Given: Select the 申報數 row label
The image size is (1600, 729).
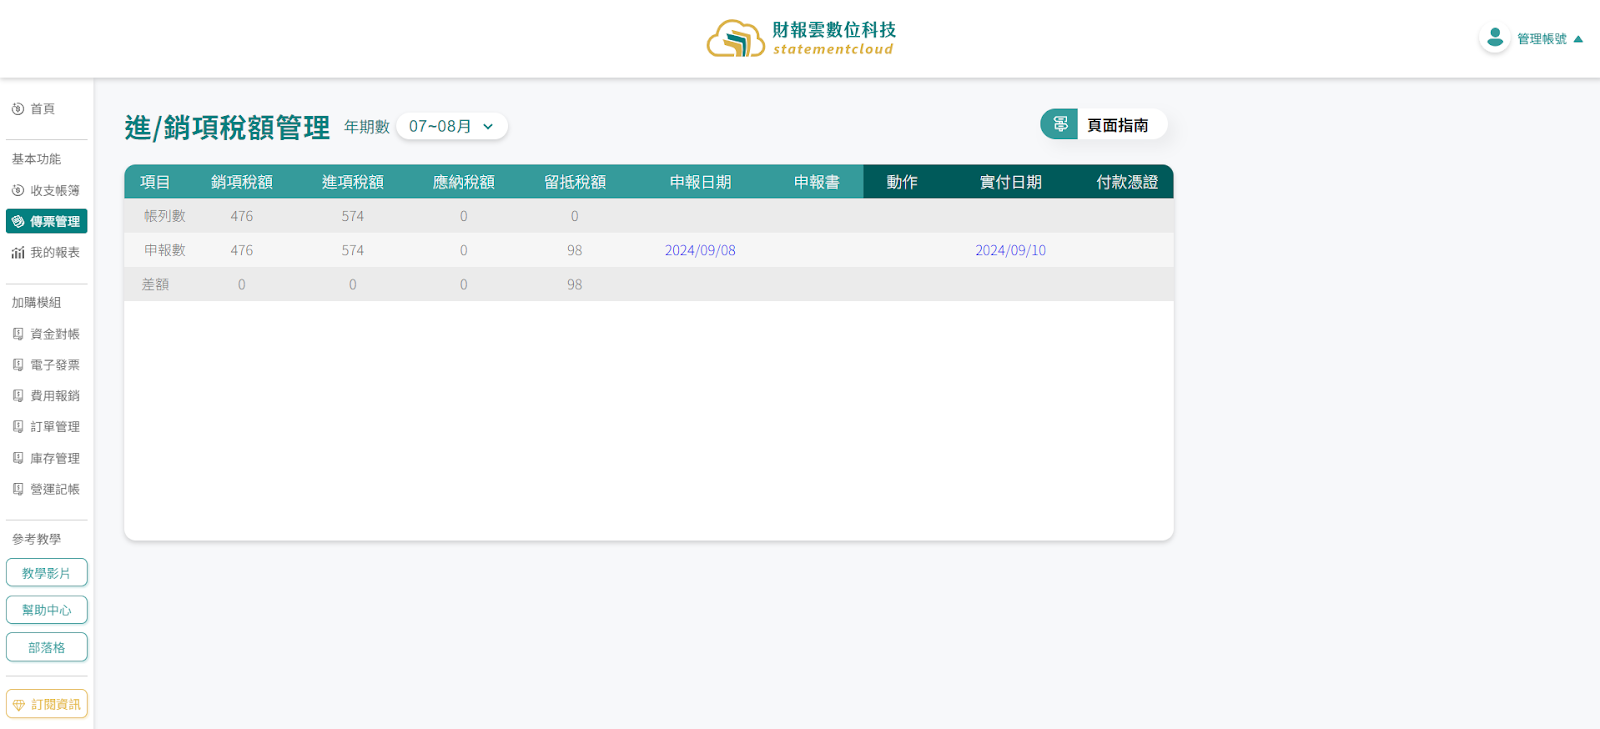Looking at the screenshot, I should point(165,250).
